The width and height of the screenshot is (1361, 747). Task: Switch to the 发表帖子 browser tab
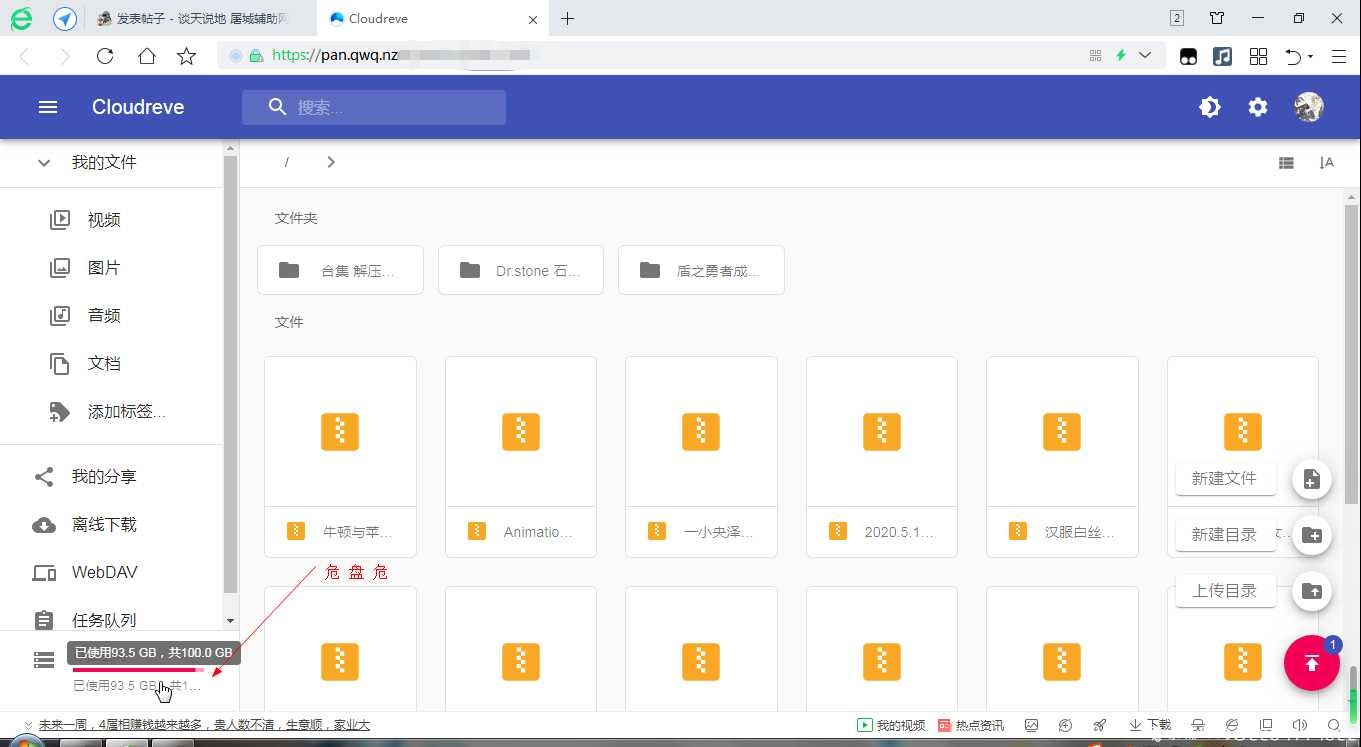click(204, 18)
